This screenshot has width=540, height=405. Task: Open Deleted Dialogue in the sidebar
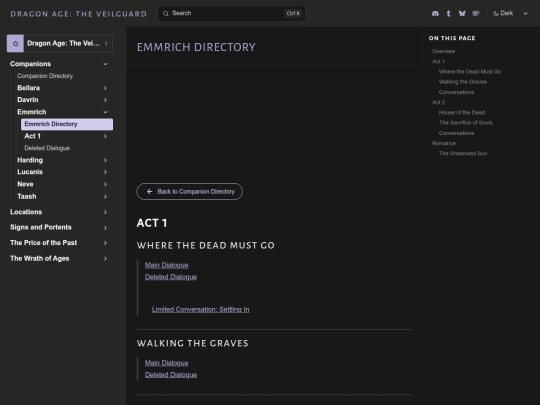(47, 148)
